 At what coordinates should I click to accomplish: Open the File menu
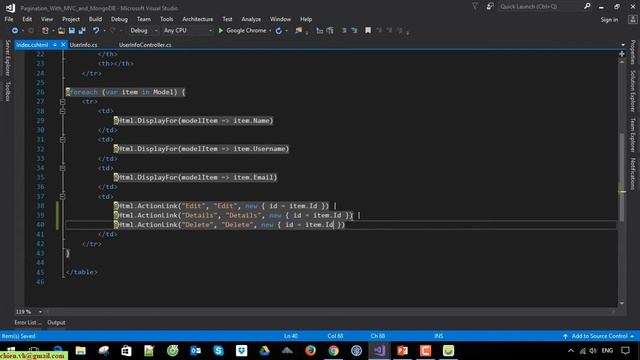point(9,19)
